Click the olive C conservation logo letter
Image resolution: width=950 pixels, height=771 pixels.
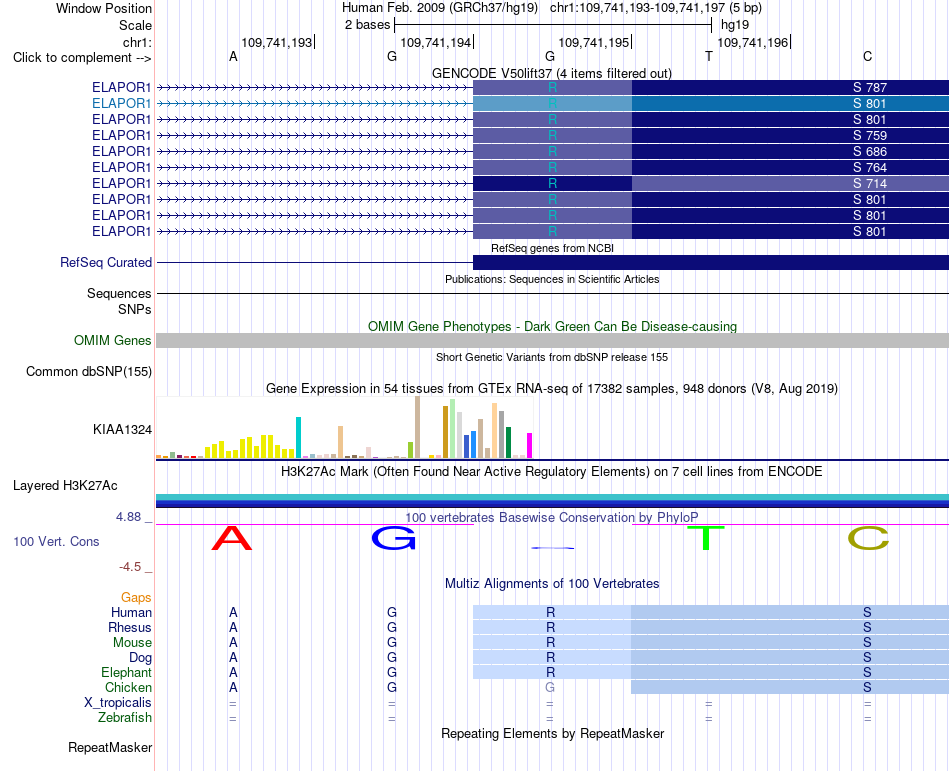point(868,538)
